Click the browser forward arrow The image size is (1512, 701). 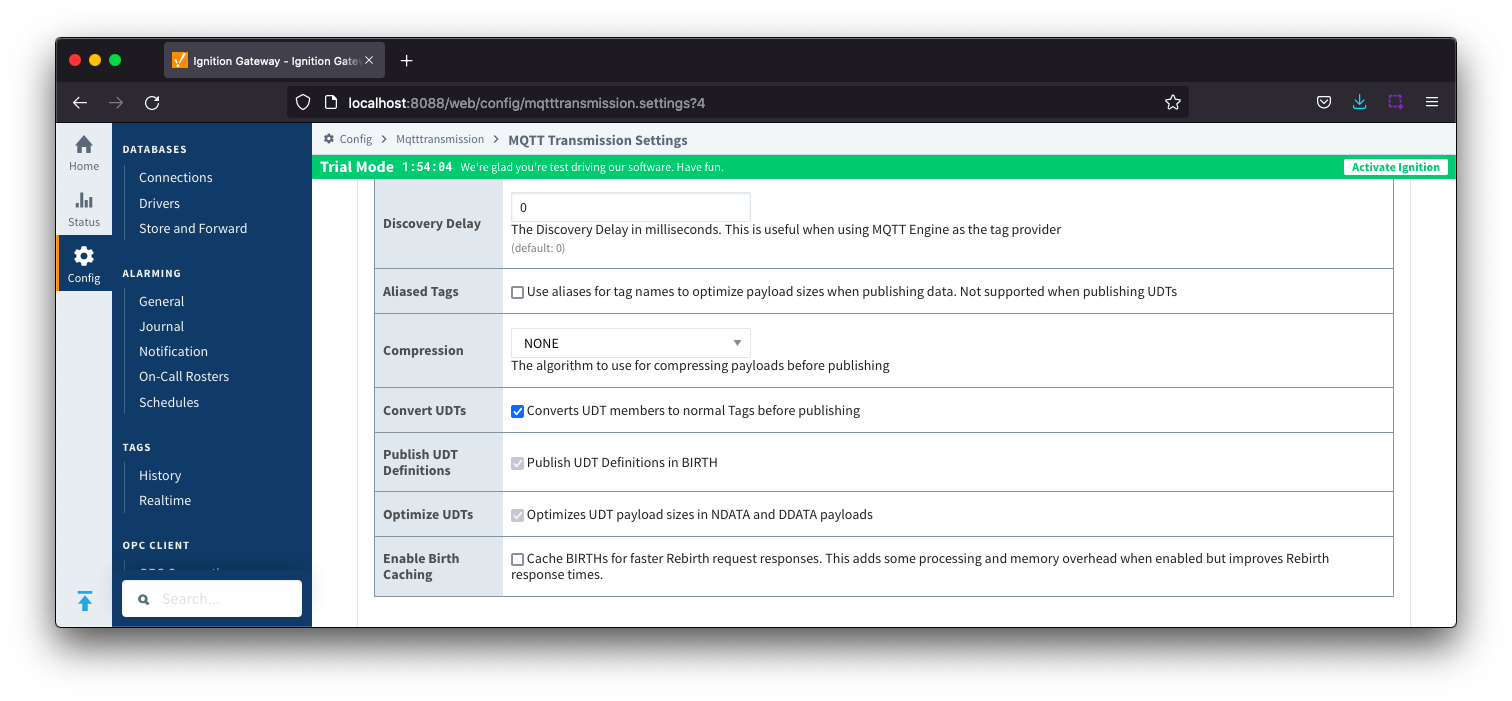116,102
